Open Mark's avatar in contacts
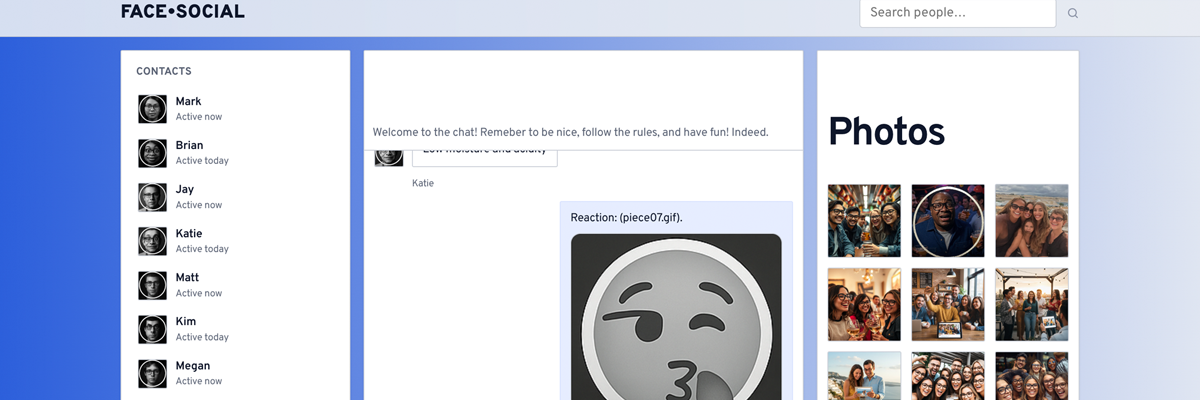1200x400 pixels. (152, 109)
